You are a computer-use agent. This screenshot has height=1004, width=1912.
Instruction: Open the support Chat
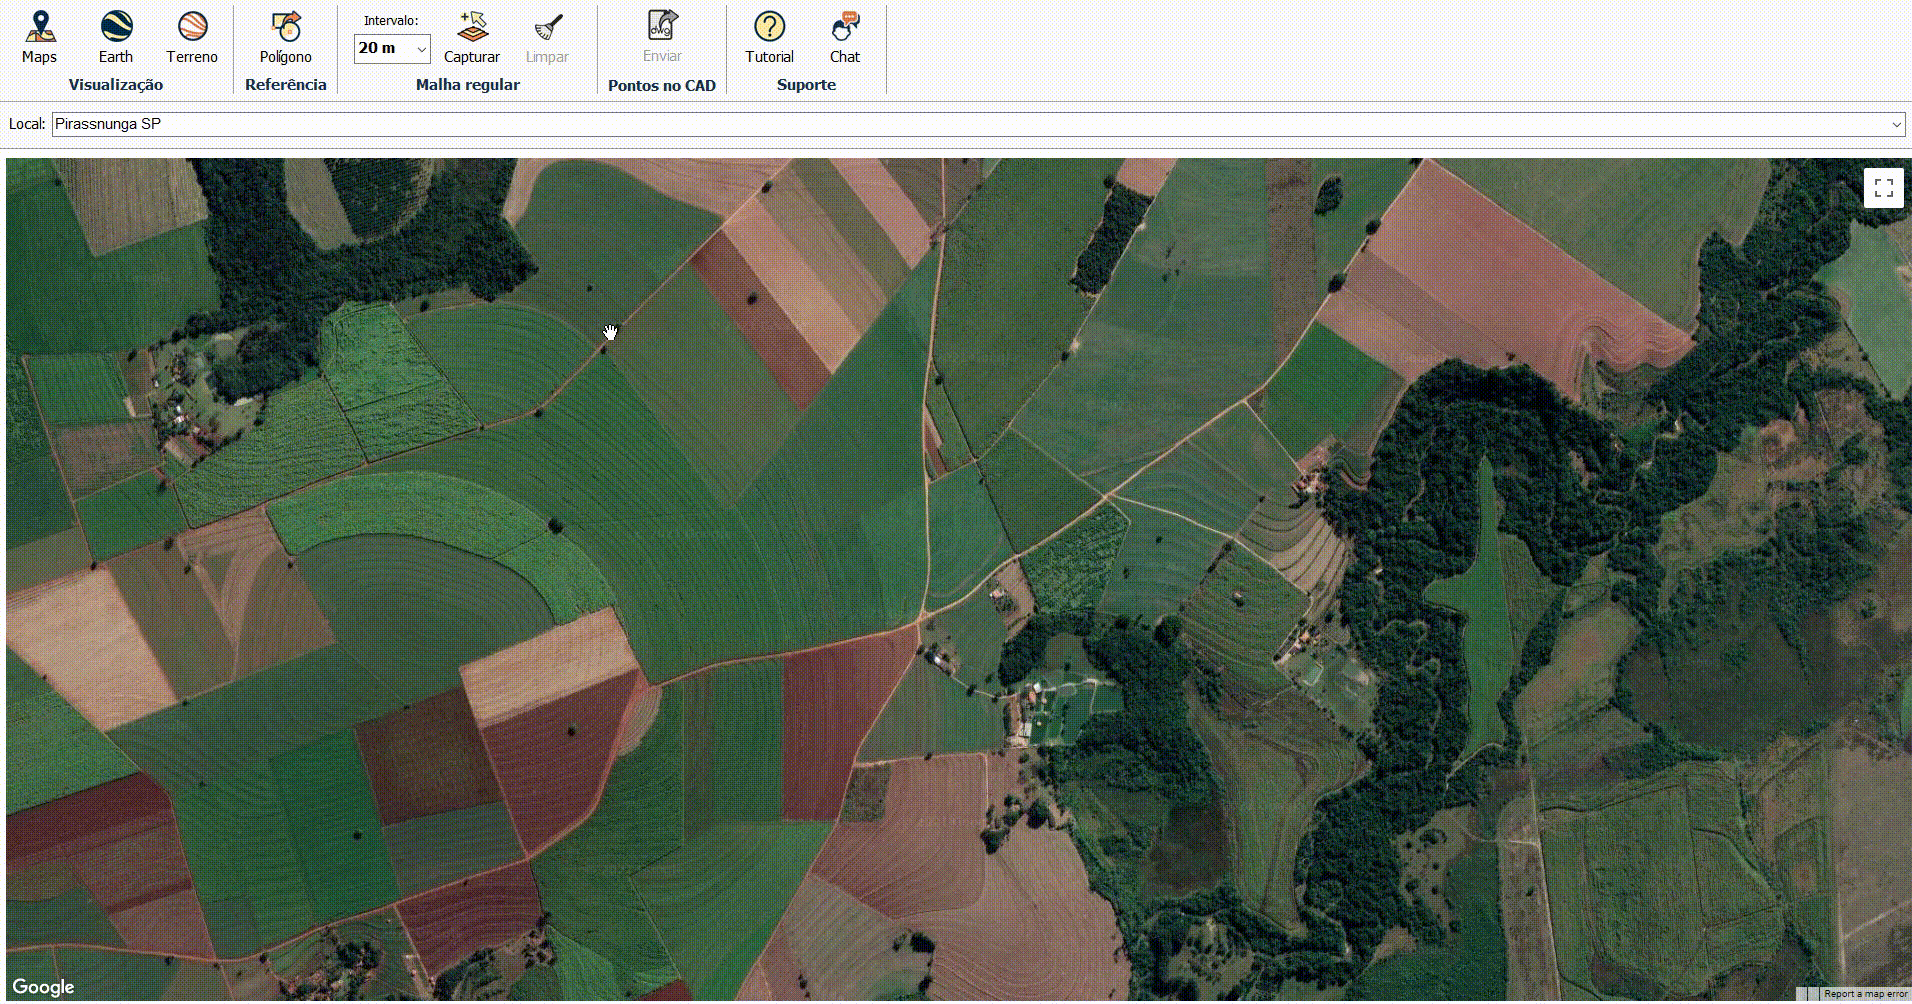click(845, 37)
